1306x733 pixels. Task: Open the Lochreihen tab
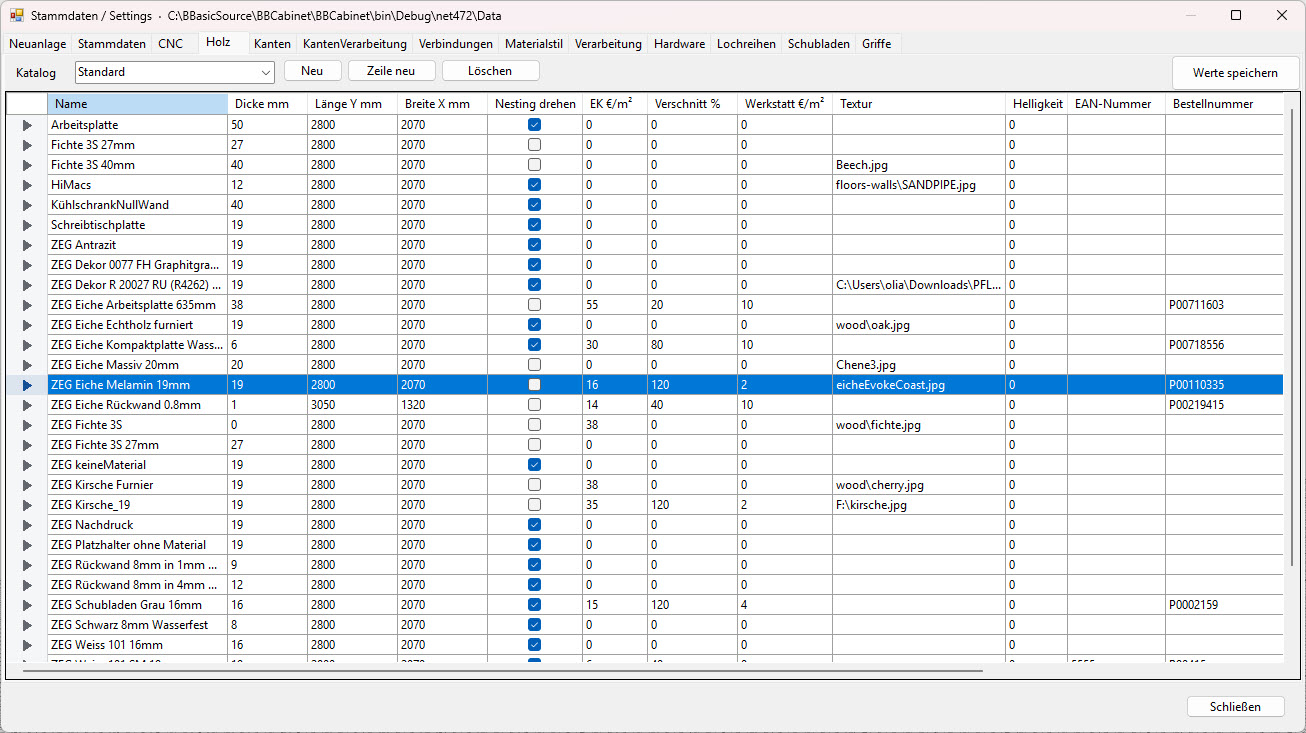(748, 44)
